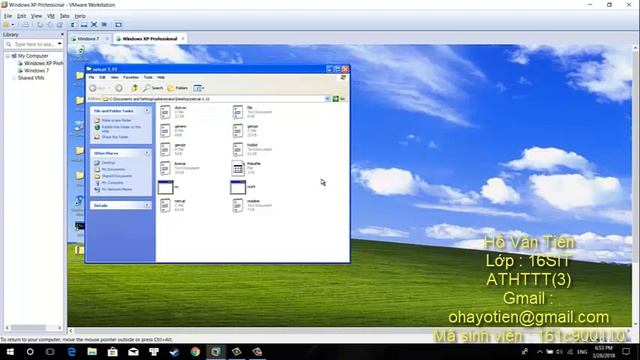Click Publish this folder to the Web

[x=121, y=129]
